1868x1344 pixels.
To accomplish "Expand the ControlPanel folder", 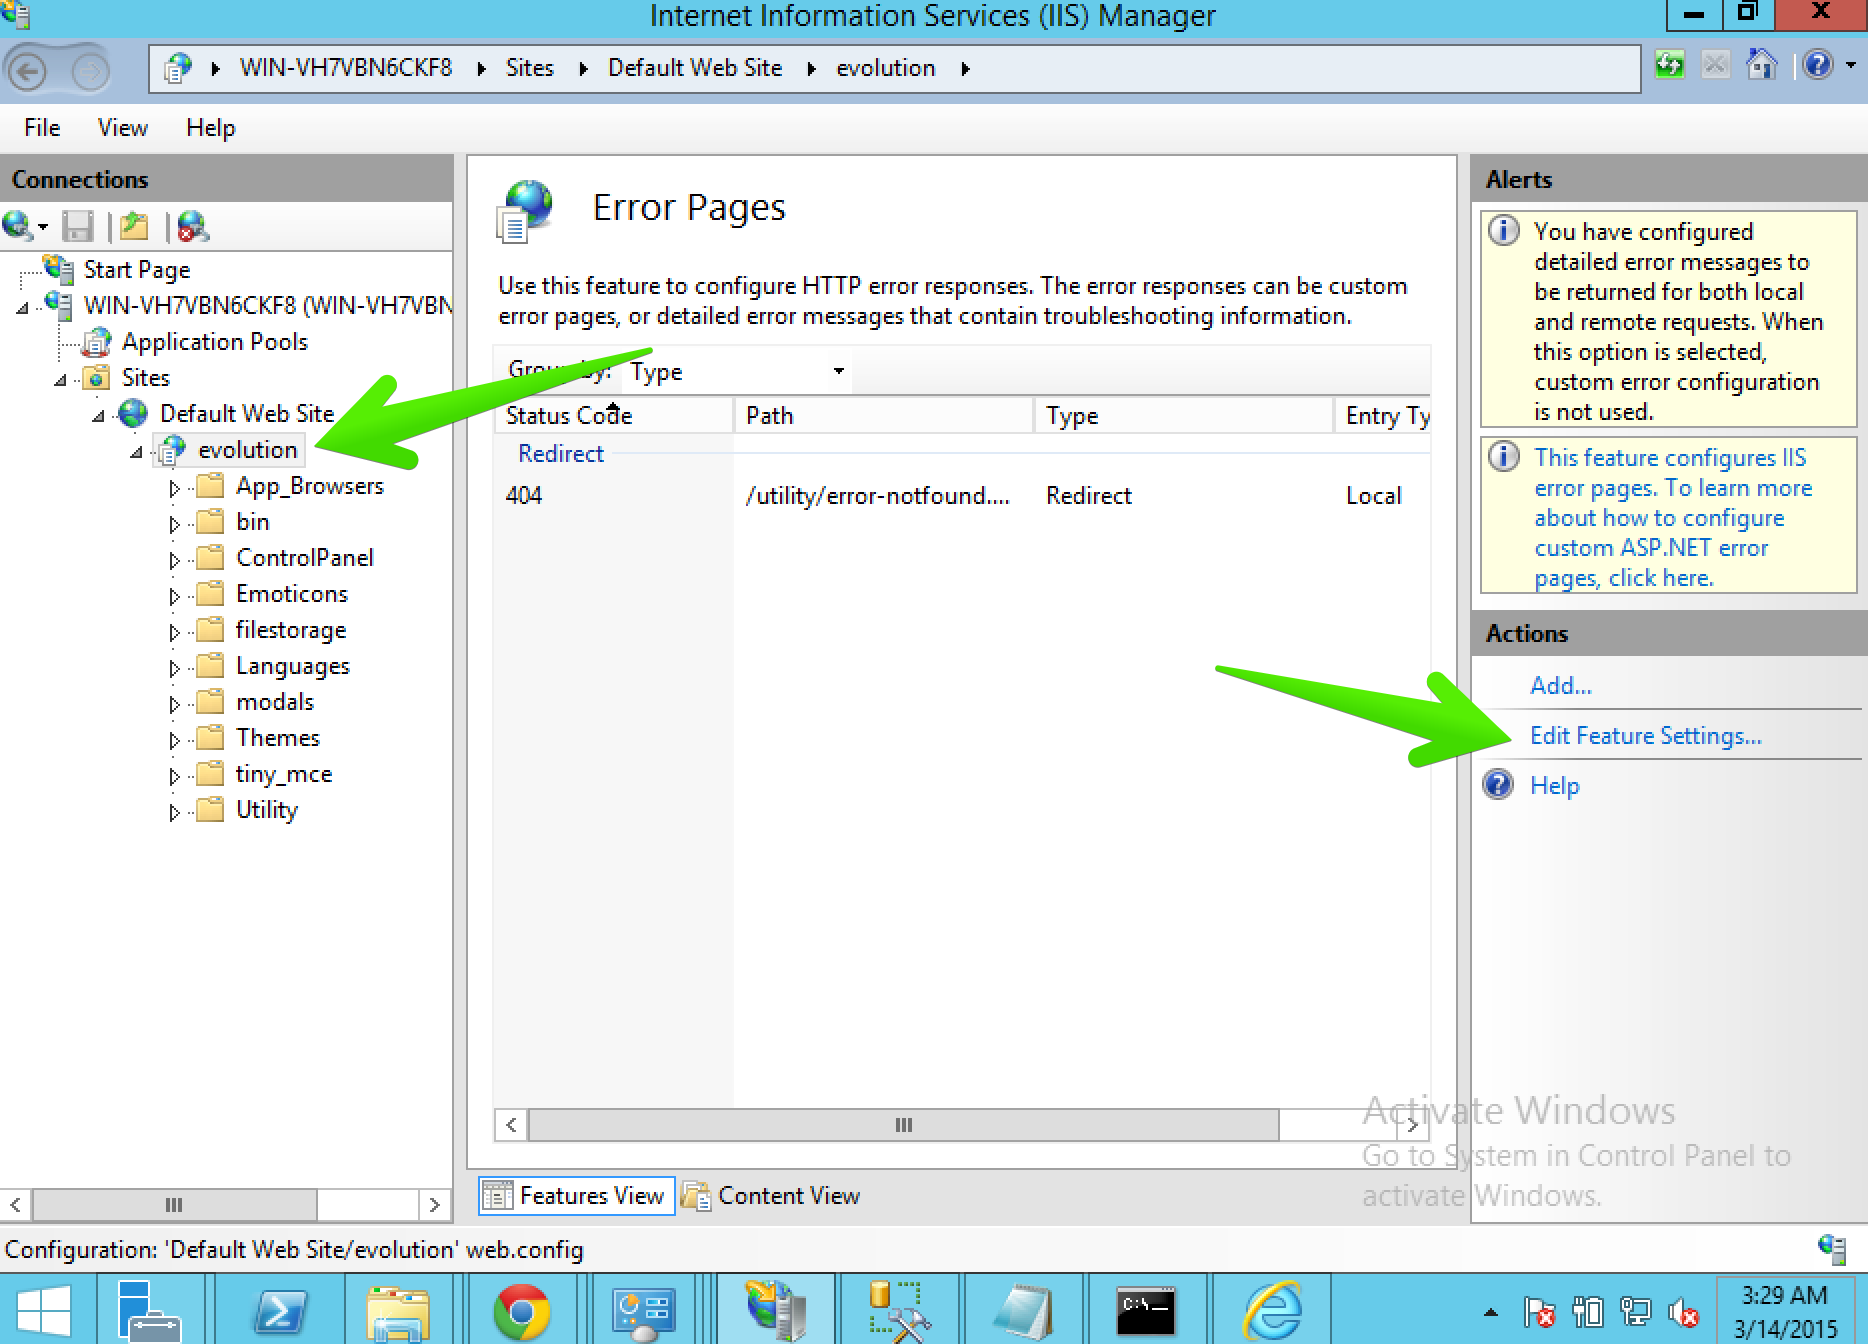I will pos(174,559).
